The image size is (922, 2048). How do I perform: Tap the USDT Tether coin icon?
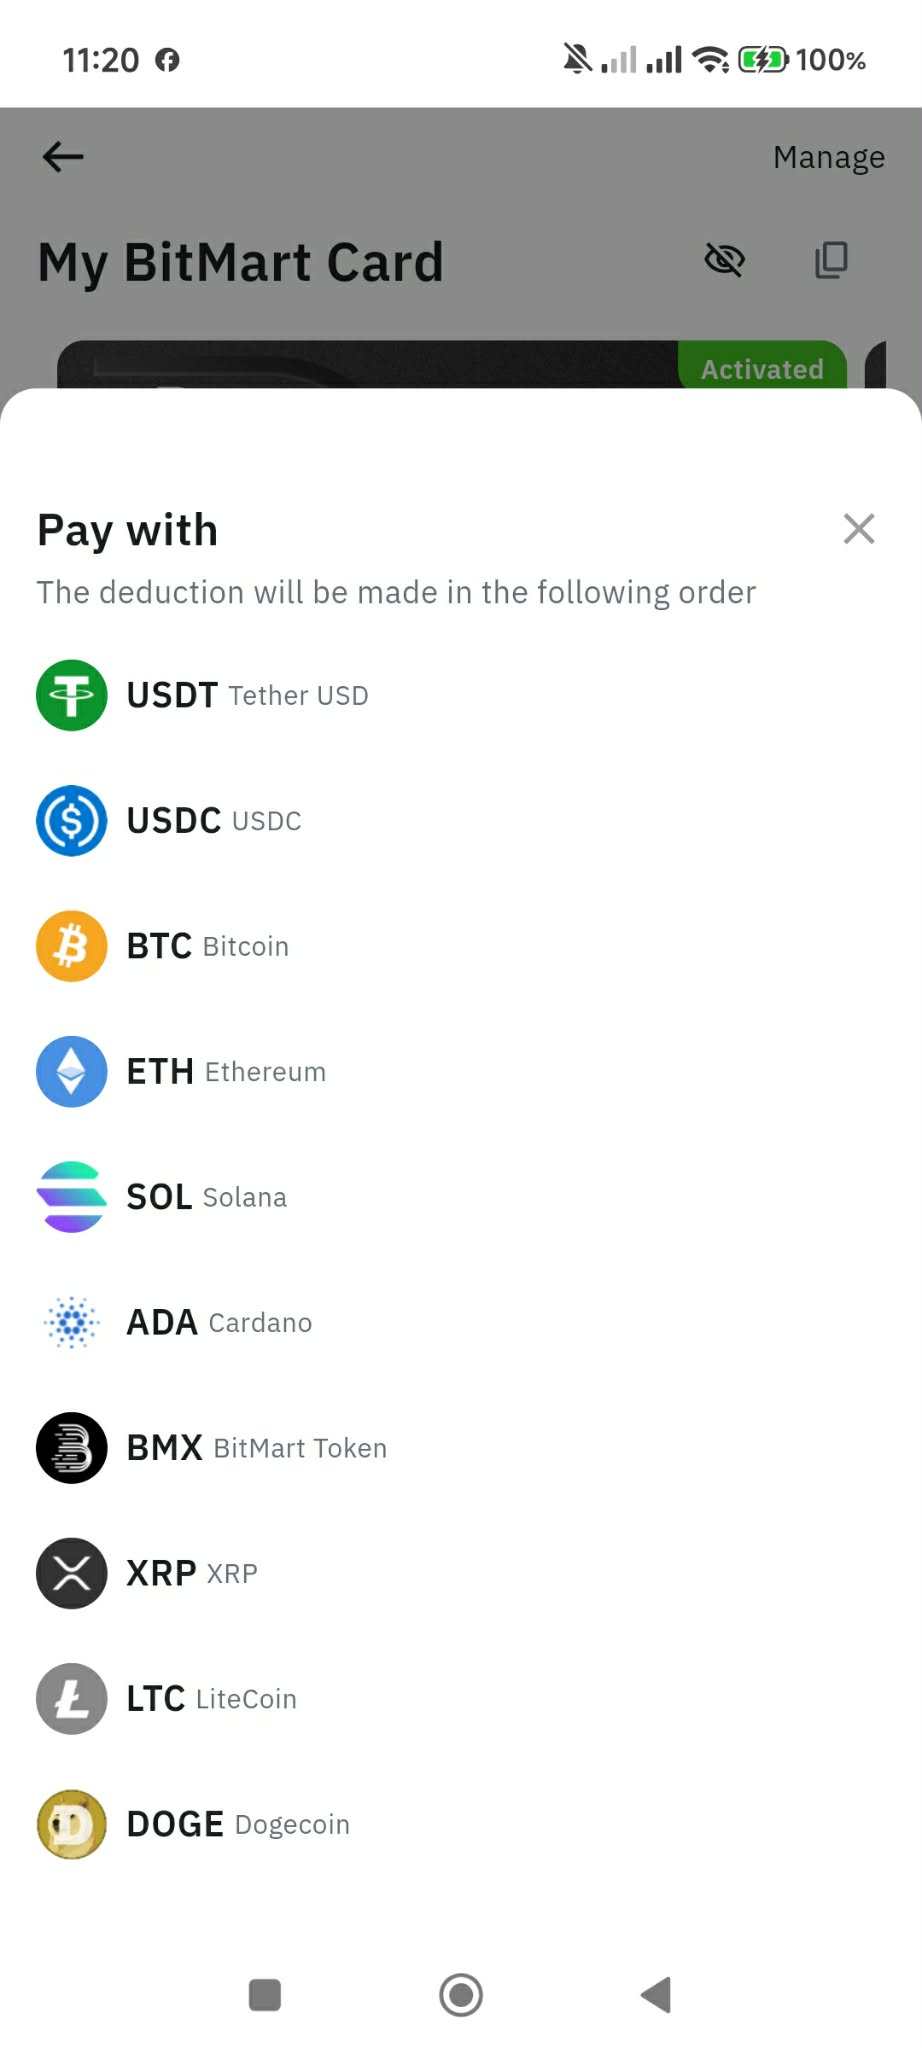tap(72, 695)
